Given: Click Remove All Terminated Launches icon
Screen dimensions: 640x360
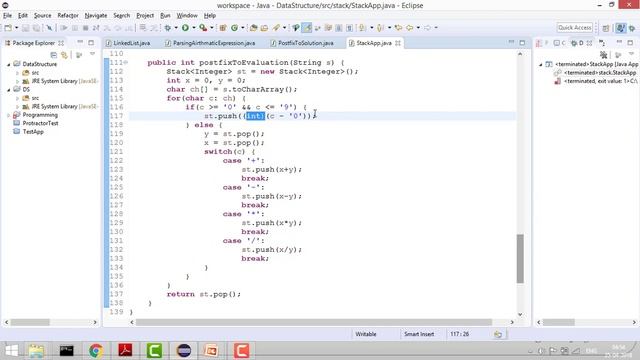Looking at the screenshot, I should pos(604,54).
